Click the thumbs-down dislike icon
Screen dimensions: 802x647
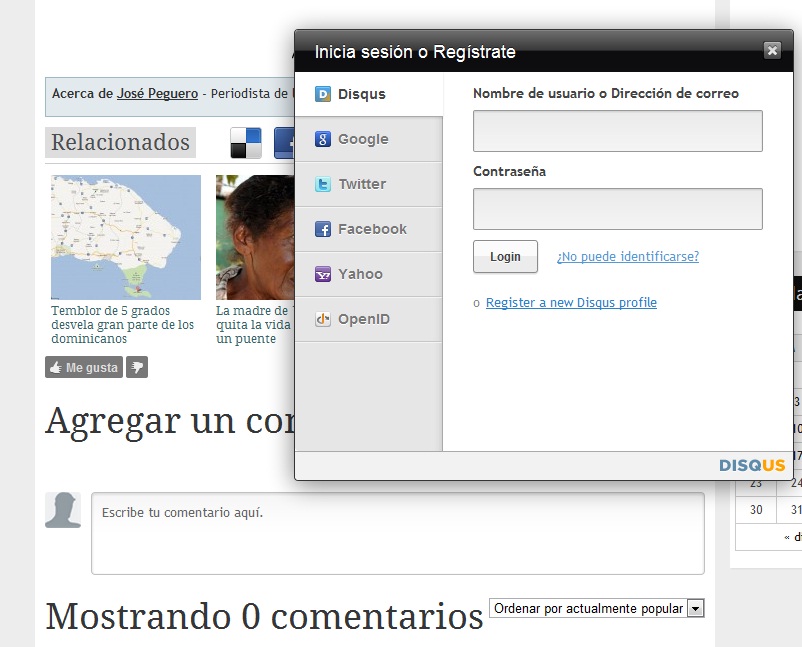tap(137, 368)
